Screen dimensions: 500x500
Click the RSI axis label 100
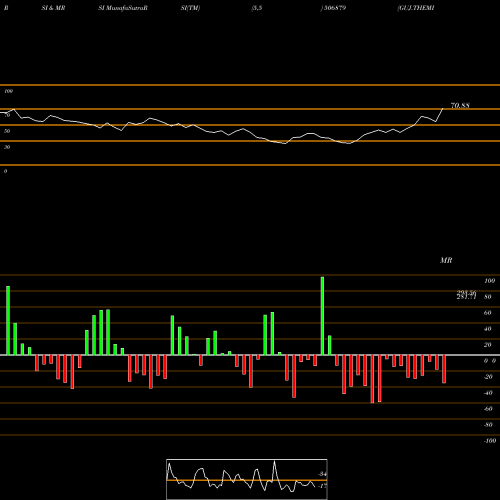click(8, 91)
